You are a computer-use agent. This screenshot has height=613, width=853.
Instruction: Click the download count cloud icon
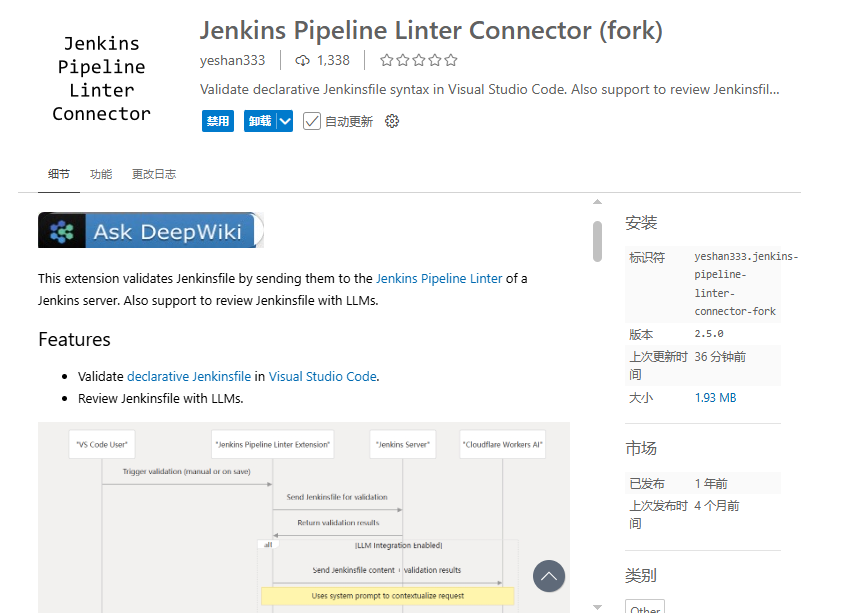pyautogui.click(x=303, y=60)
